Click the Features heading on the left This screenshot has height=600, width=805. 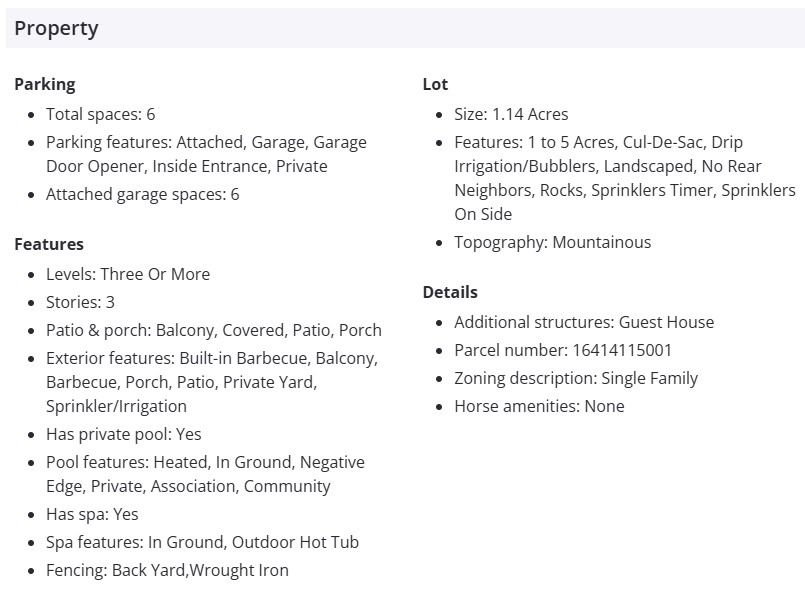click(49, 244)
